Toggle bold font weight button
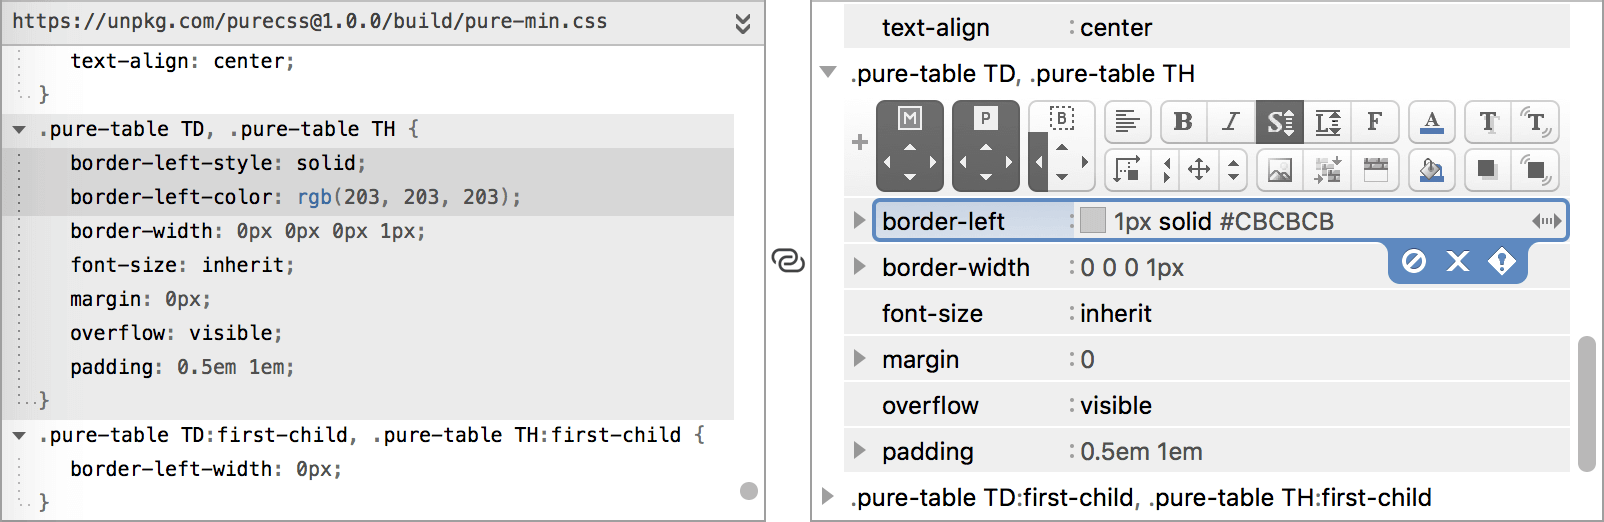Screen dimensions: 1604x522 1183,122
